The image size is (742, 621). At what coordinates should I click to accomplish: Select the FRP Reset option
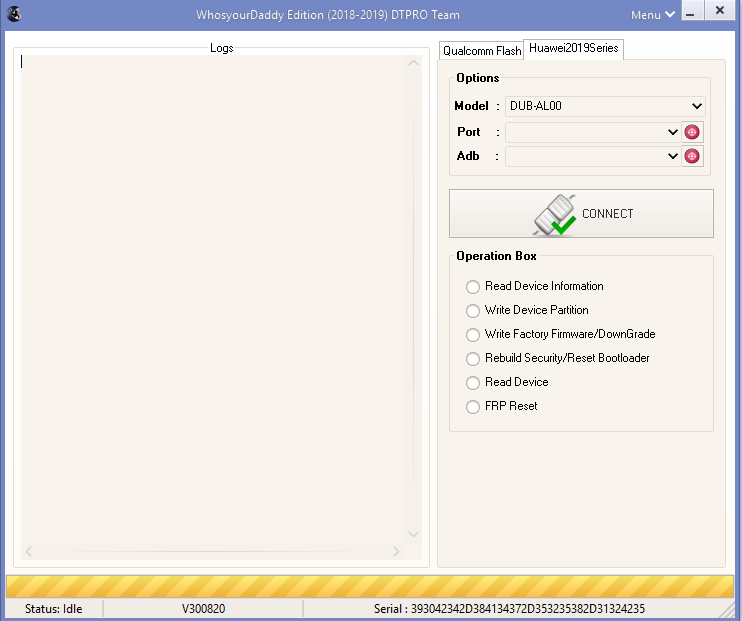tap(502, 406)
